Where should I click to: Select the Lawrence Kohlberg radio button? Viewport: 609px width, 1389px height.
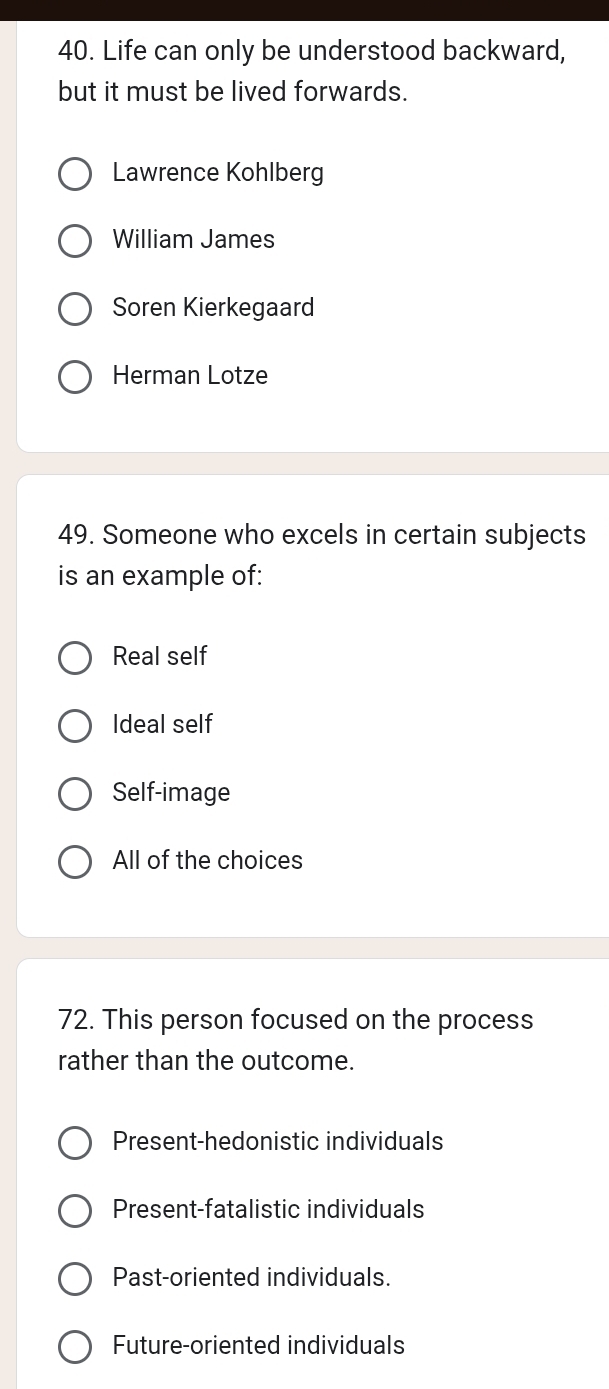[75, 174]
